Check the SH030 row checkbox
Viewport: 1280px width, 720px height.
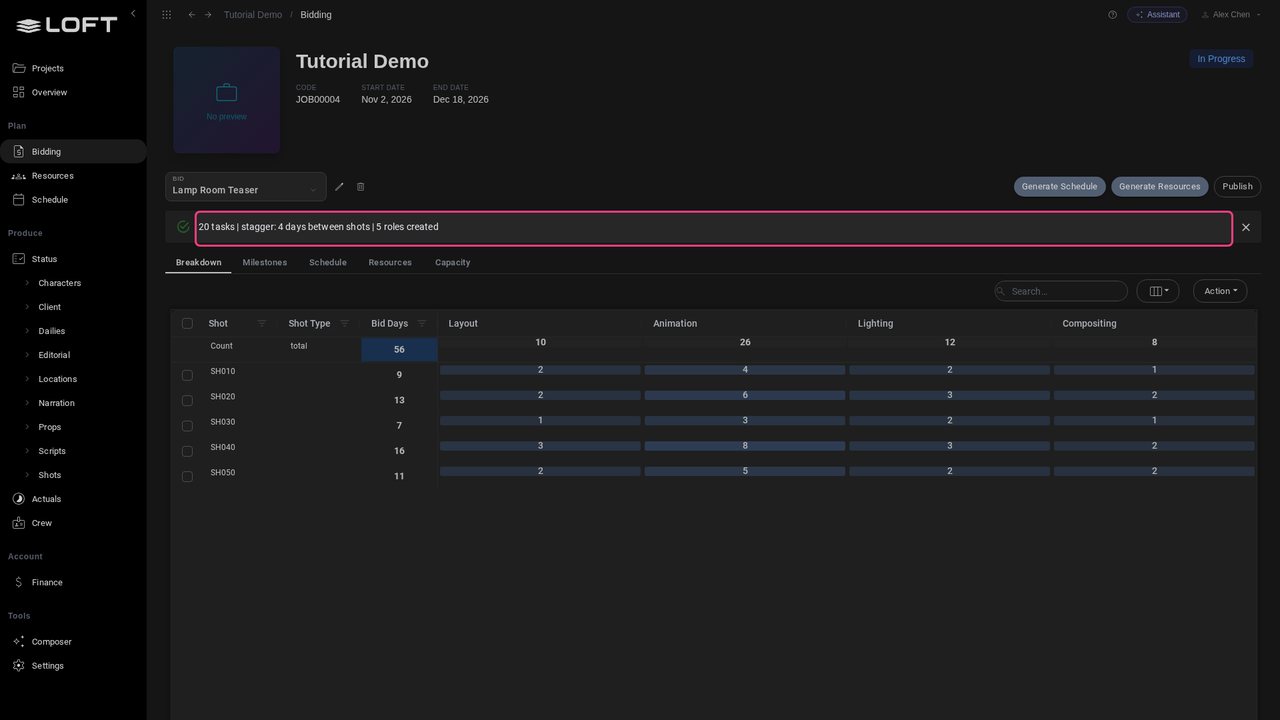pyautogui.click(x=187, y=426)
